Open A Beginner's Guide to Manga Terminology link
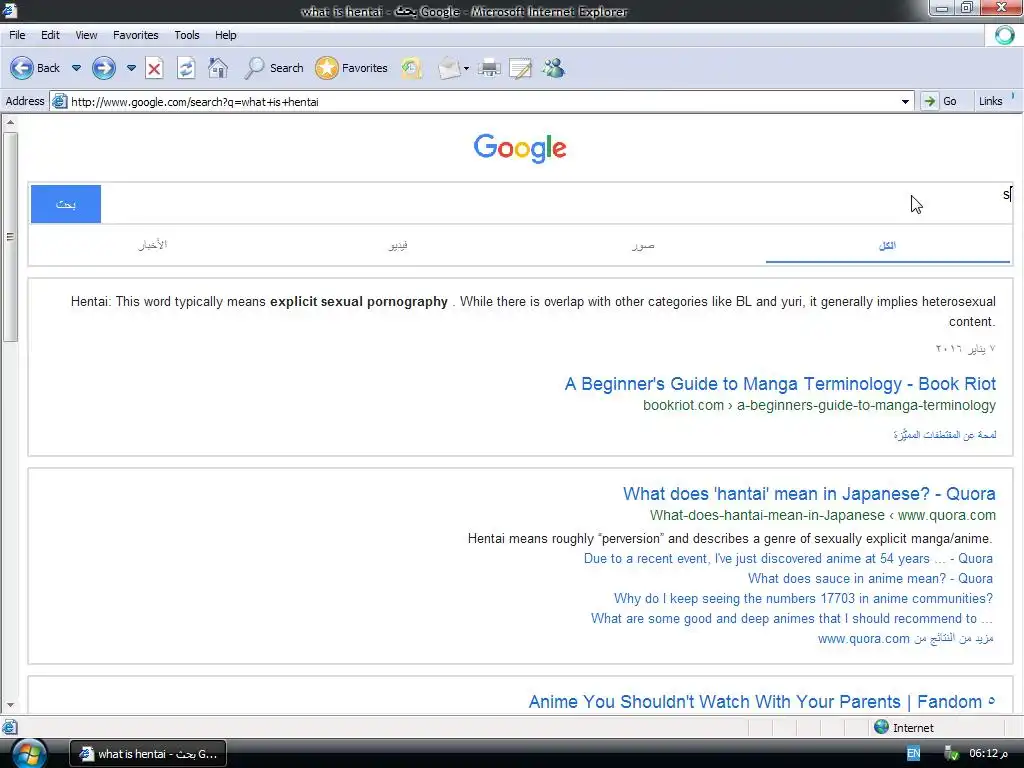 coord(780,384)
